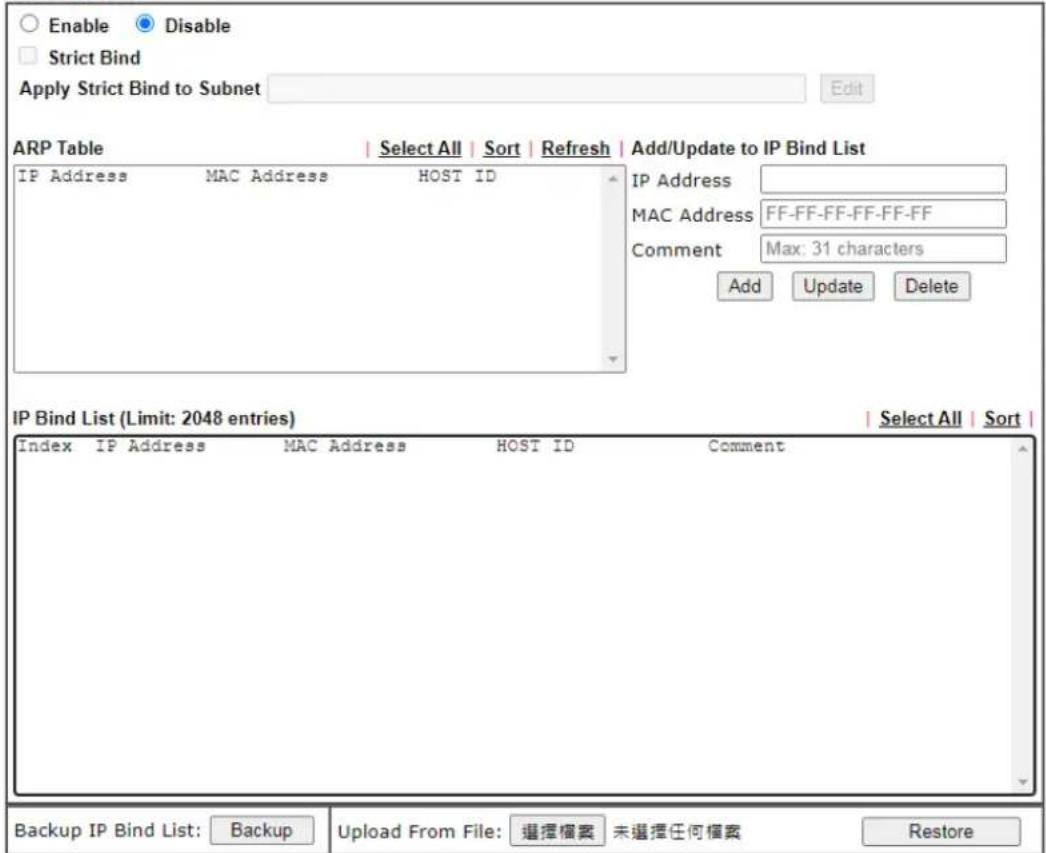The height and width of the screenshot is (853, 1046).
Task: Select the Disable radio button
Action: pyautogui.click(x=144, y=25)
